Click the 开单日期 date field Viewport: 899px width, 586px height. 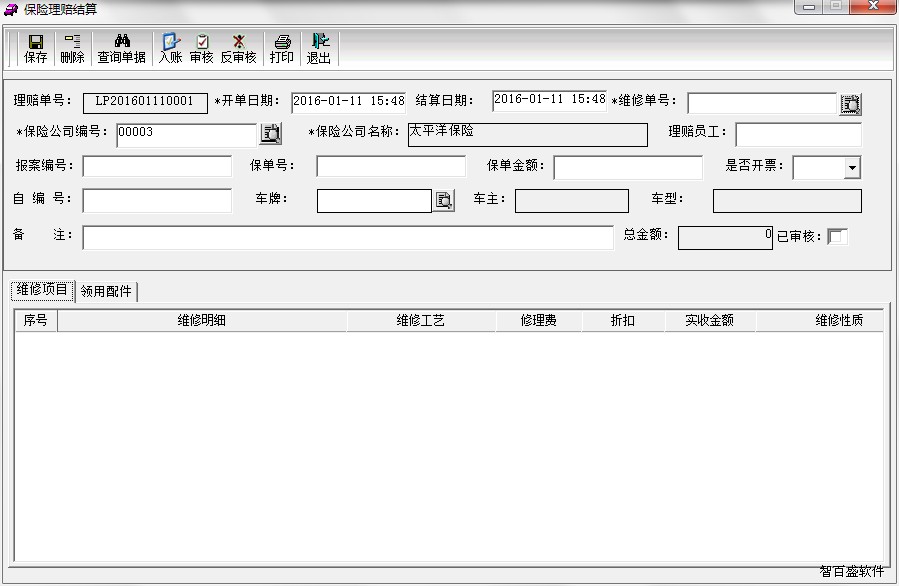pos(349,102)
